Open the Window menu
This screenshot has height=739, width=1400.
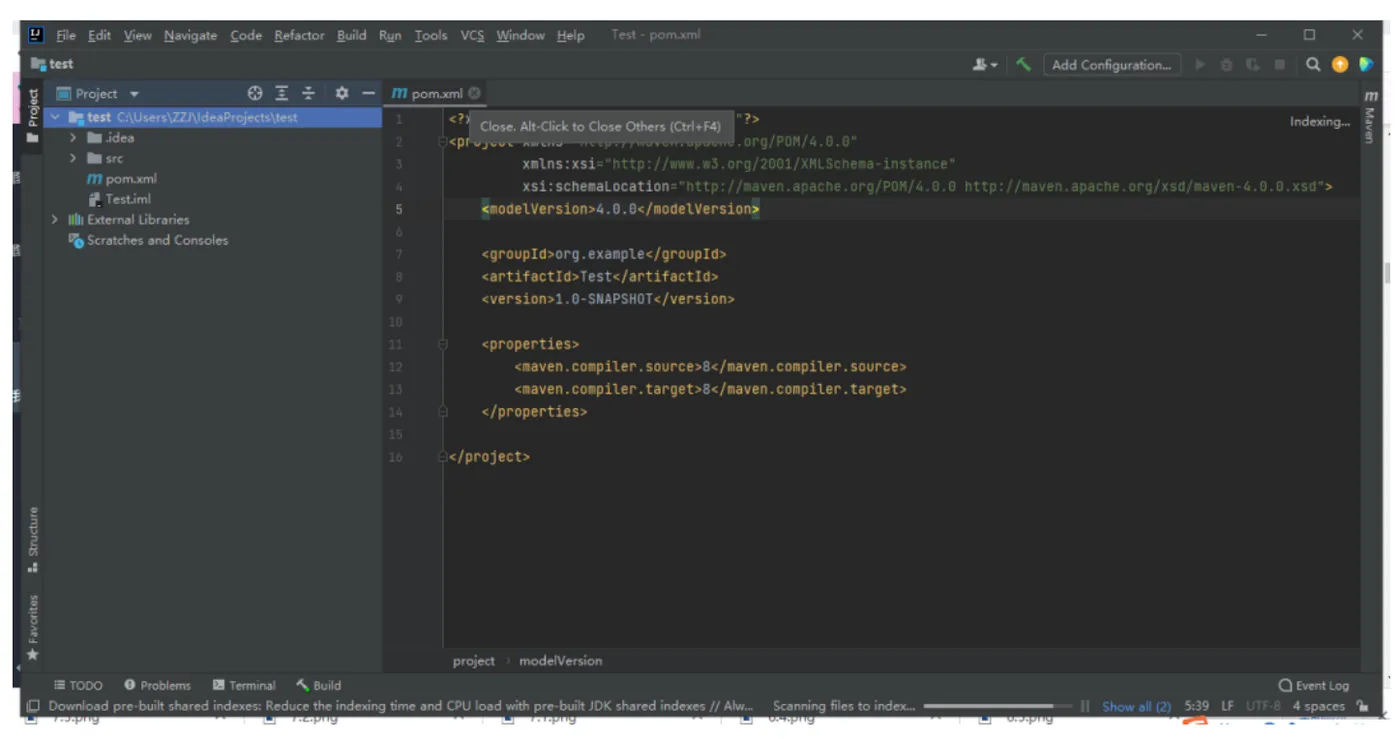click(520, 35)
